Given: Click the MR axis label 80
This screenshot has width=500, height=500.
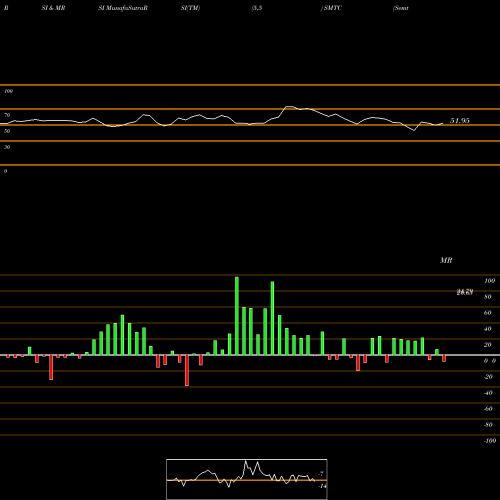Looking at the screenshot, I should point(488,297).
